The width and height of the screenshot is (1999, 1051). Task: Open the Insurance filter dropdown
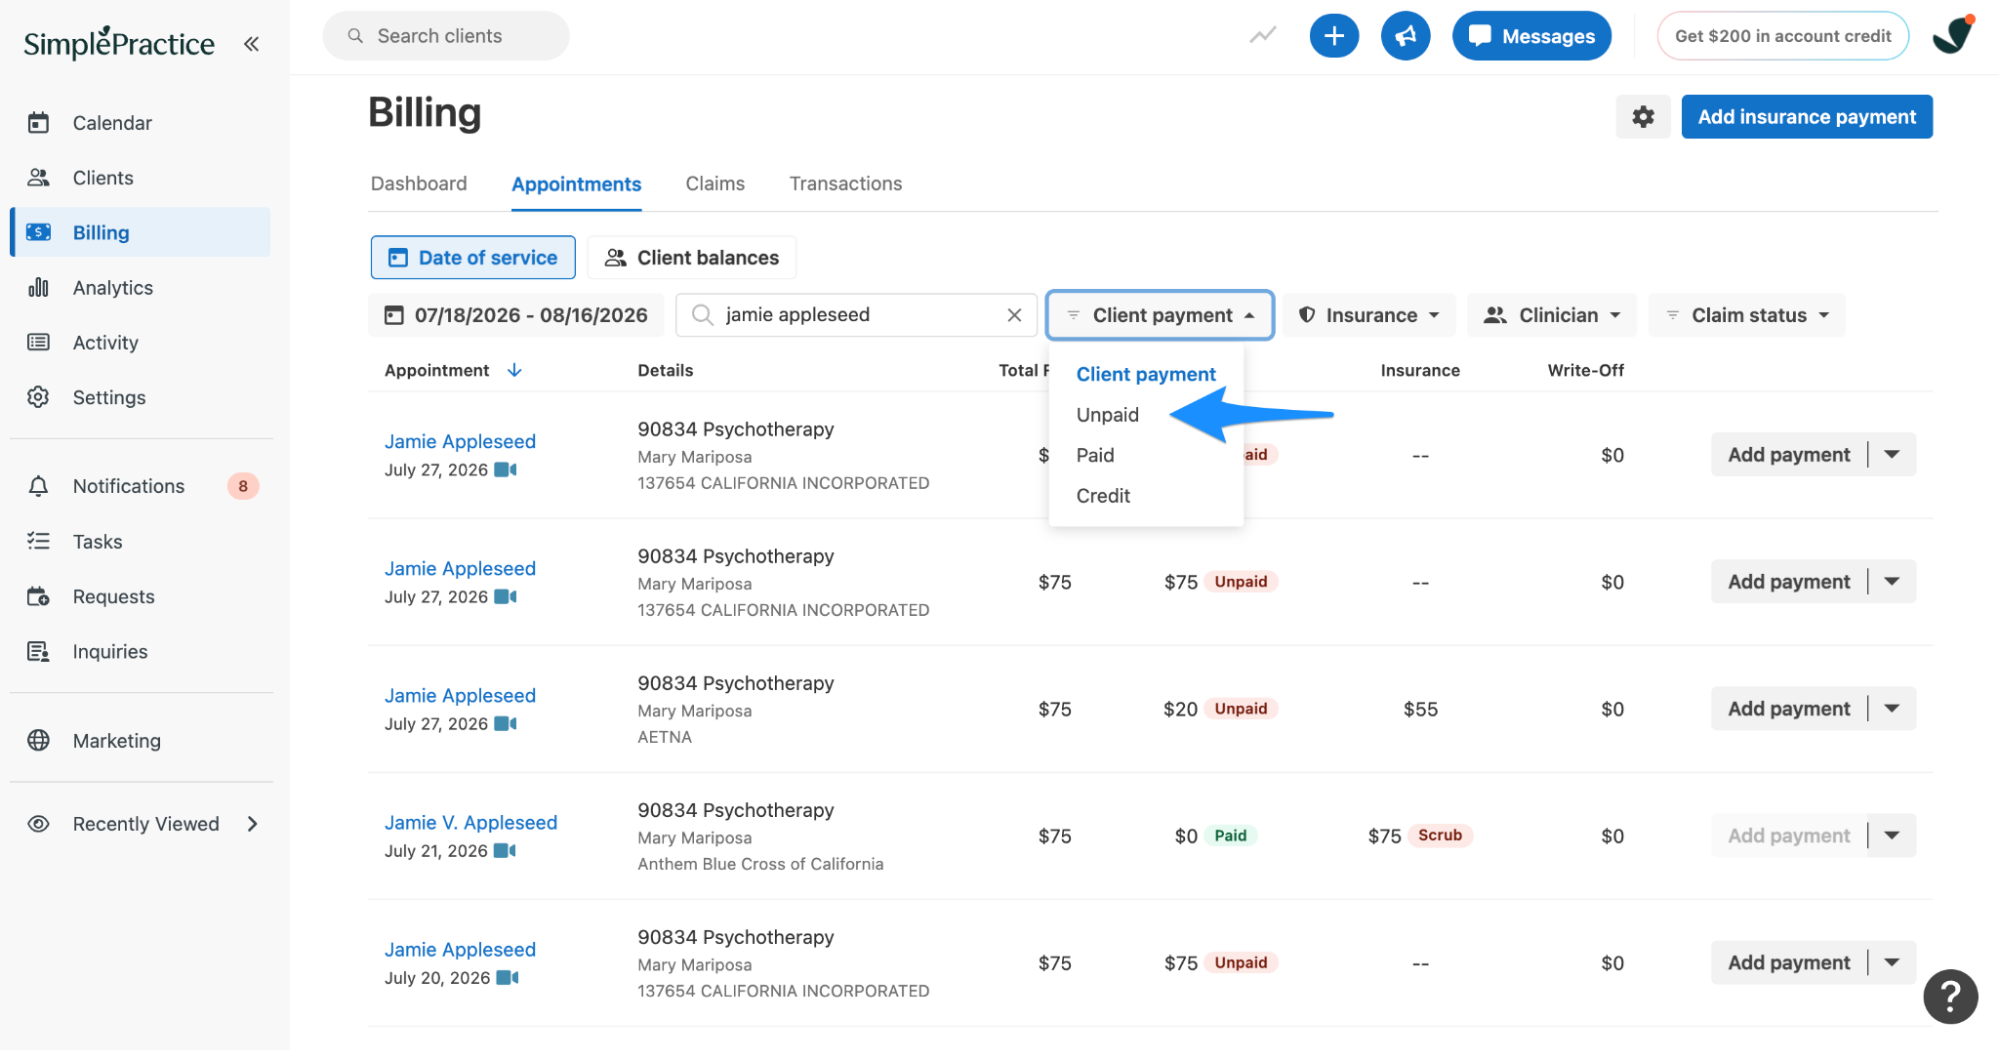[x=1370, y=315]
